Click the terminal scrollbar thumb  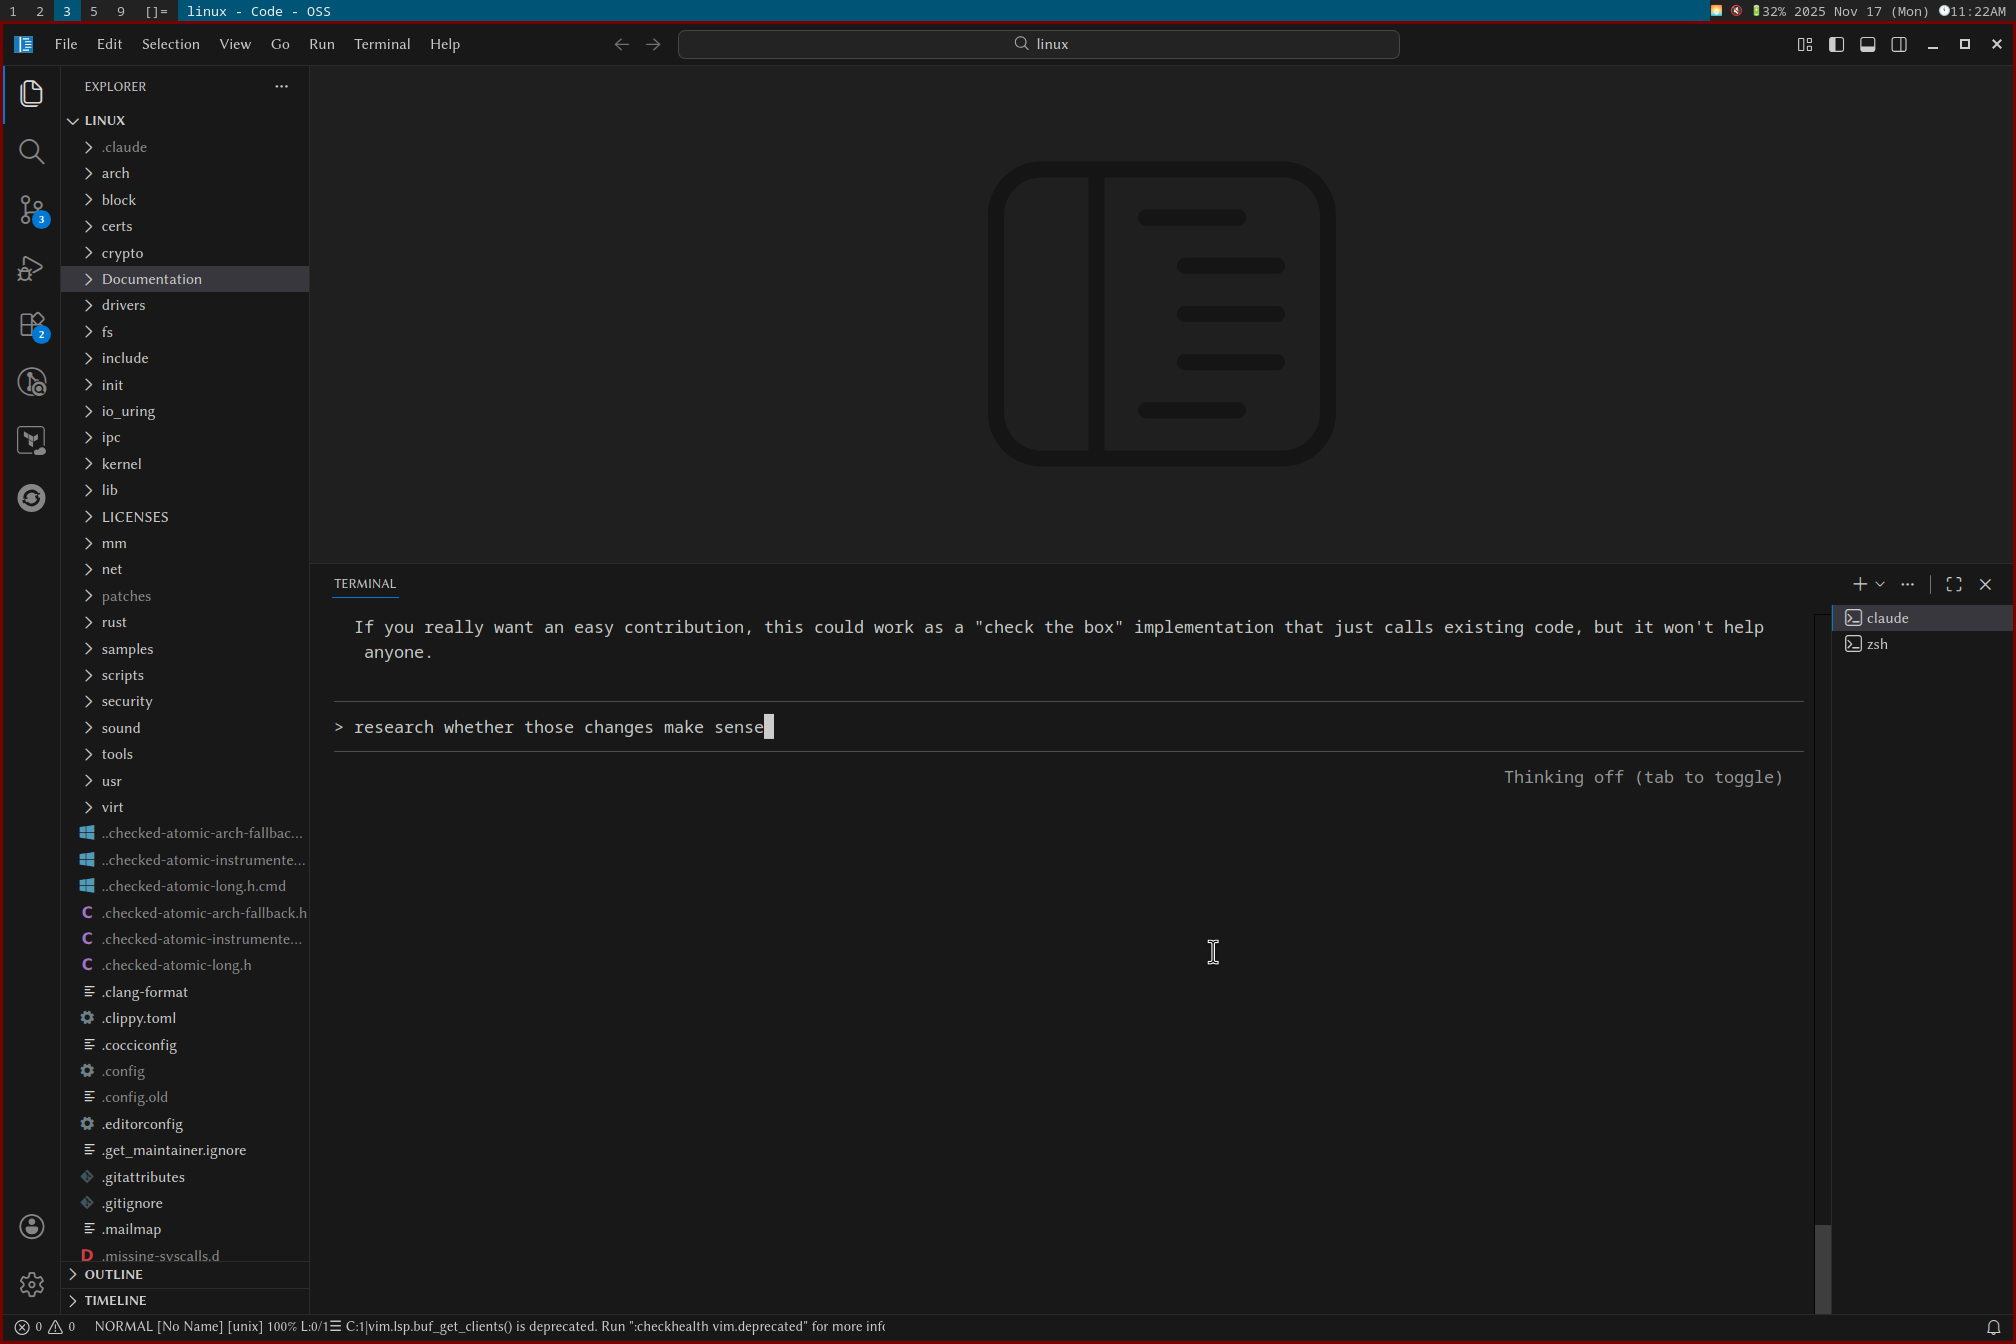click(x=1823, y=1266)
